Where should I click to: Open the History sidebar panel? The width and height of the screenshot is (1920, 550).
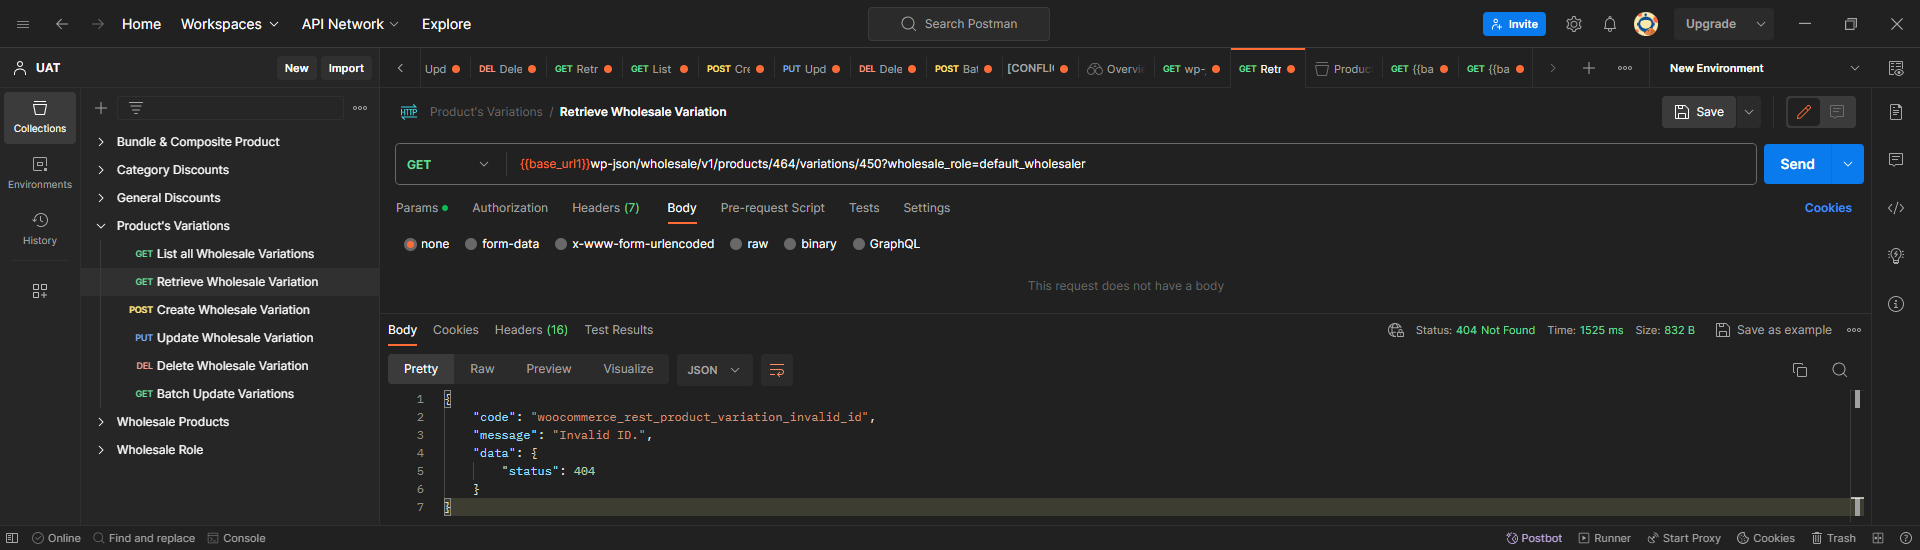tap(40, 229)
